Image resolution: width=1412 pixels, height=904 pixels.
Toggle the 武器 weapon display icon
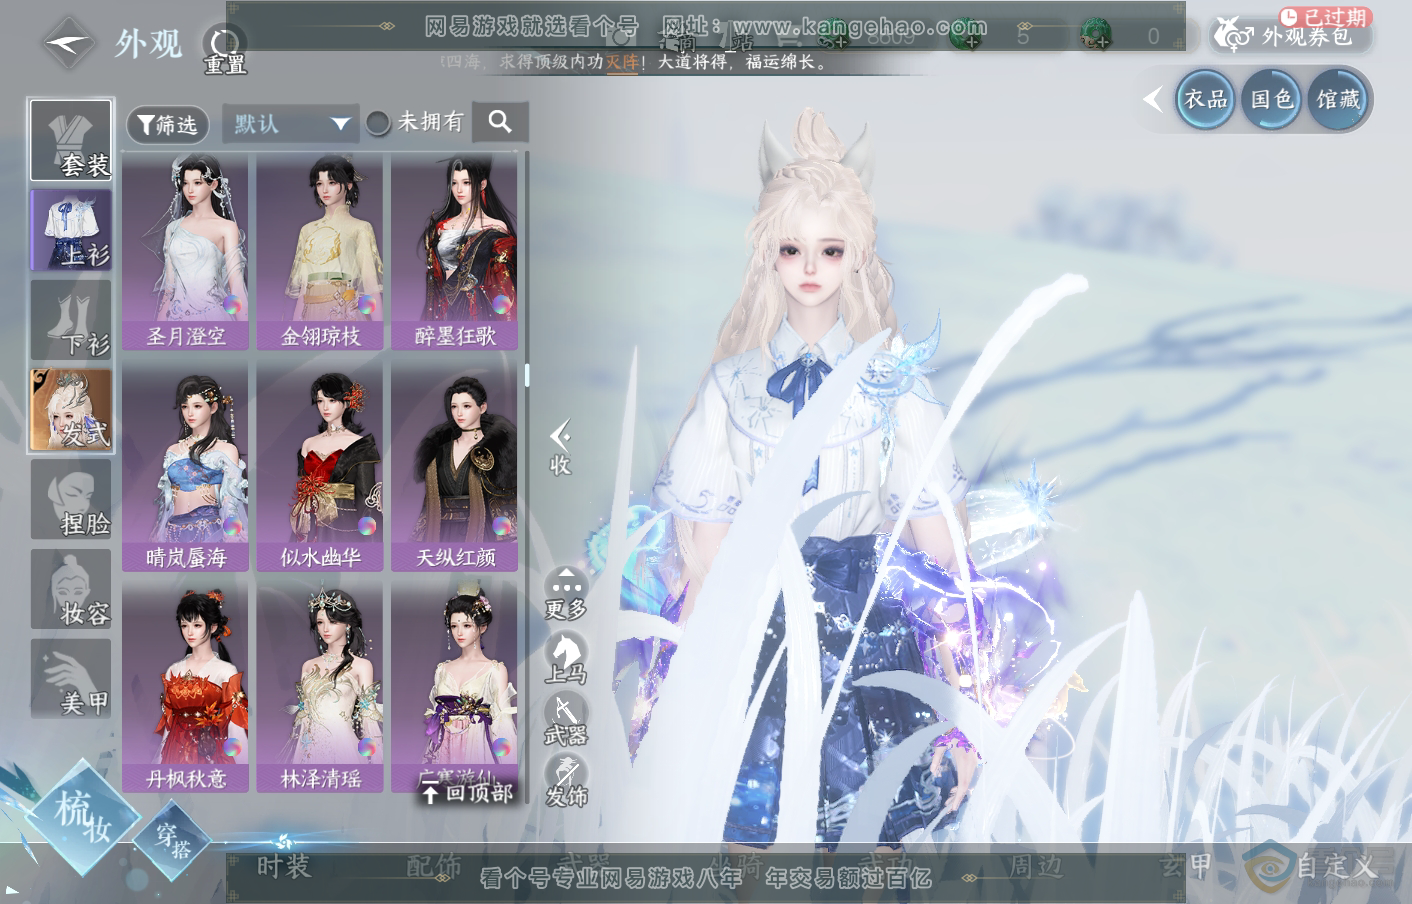[566, 720]
